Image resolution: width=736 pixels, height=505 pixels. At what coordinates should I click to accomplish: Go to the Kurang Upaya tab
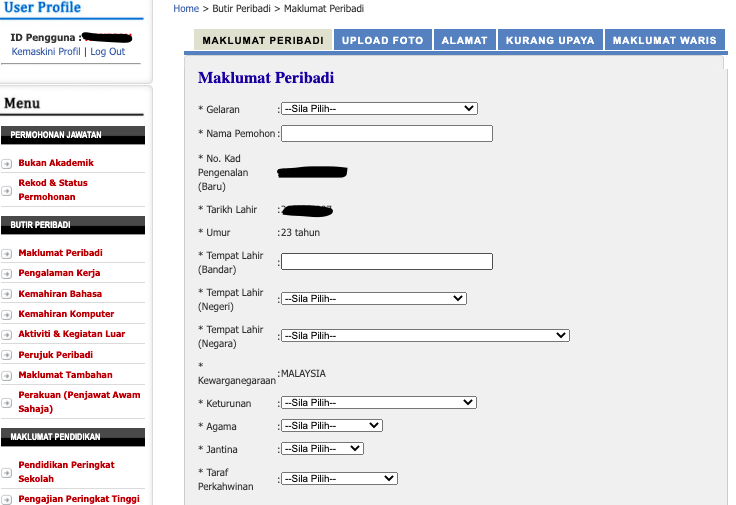click(x=550, y=41)
